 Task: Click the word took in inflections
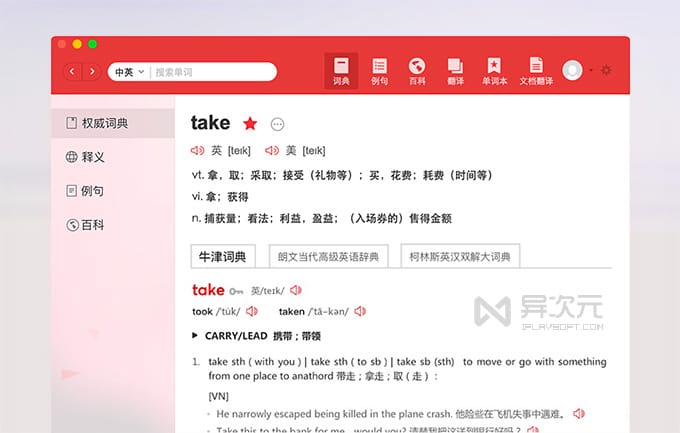[202, 312]
